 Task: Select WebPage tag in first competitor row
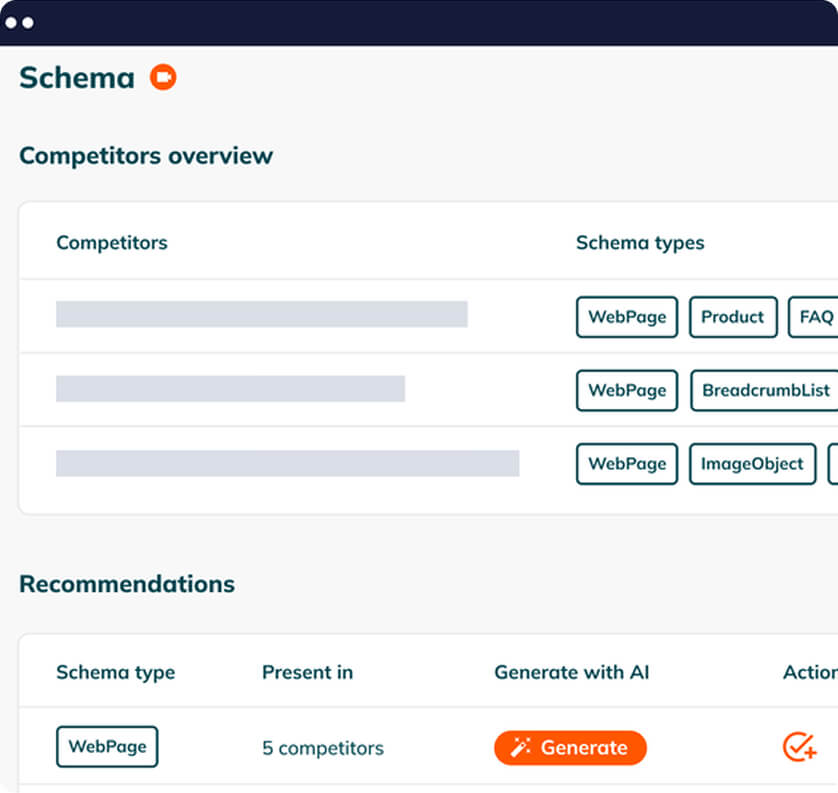(627, 317)
